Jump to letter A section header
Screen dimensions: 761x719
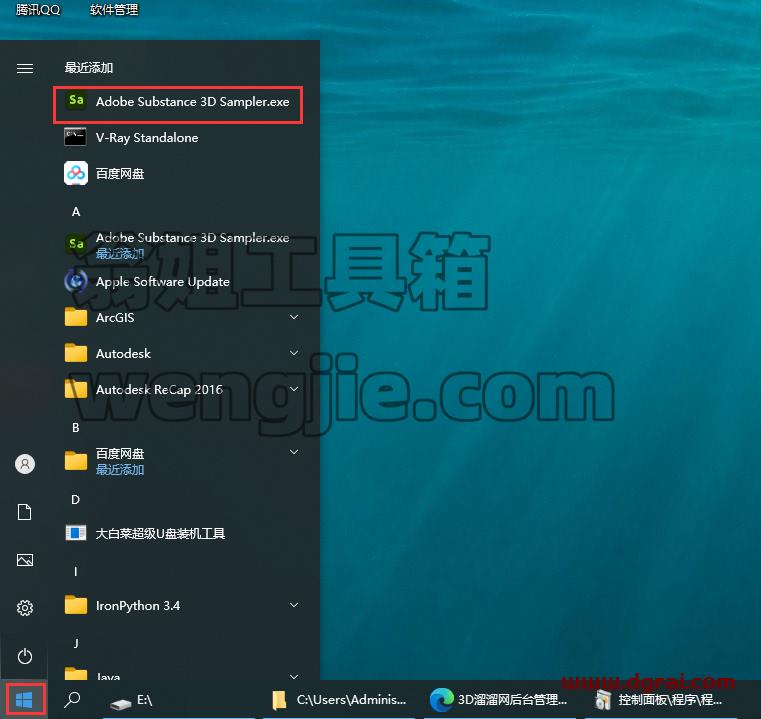point(76,212)
